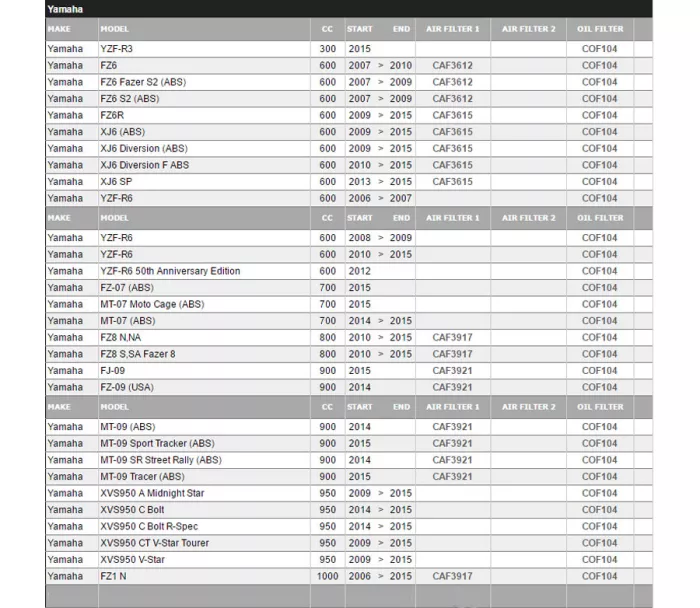Click CAF3615 air filter in XJ6 SP row

coord(452,182)
